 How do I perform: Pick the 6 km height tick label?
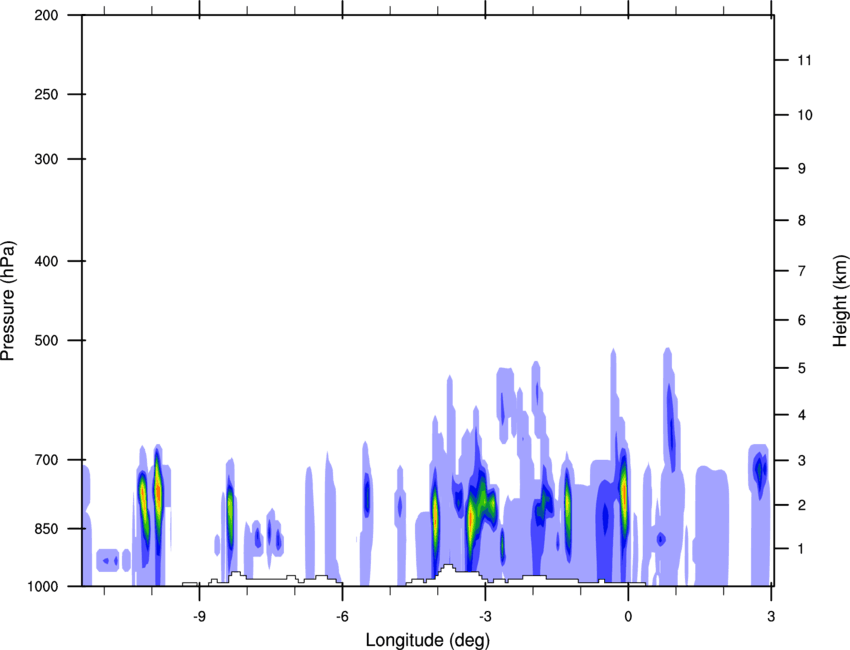(x=802, y=320)
